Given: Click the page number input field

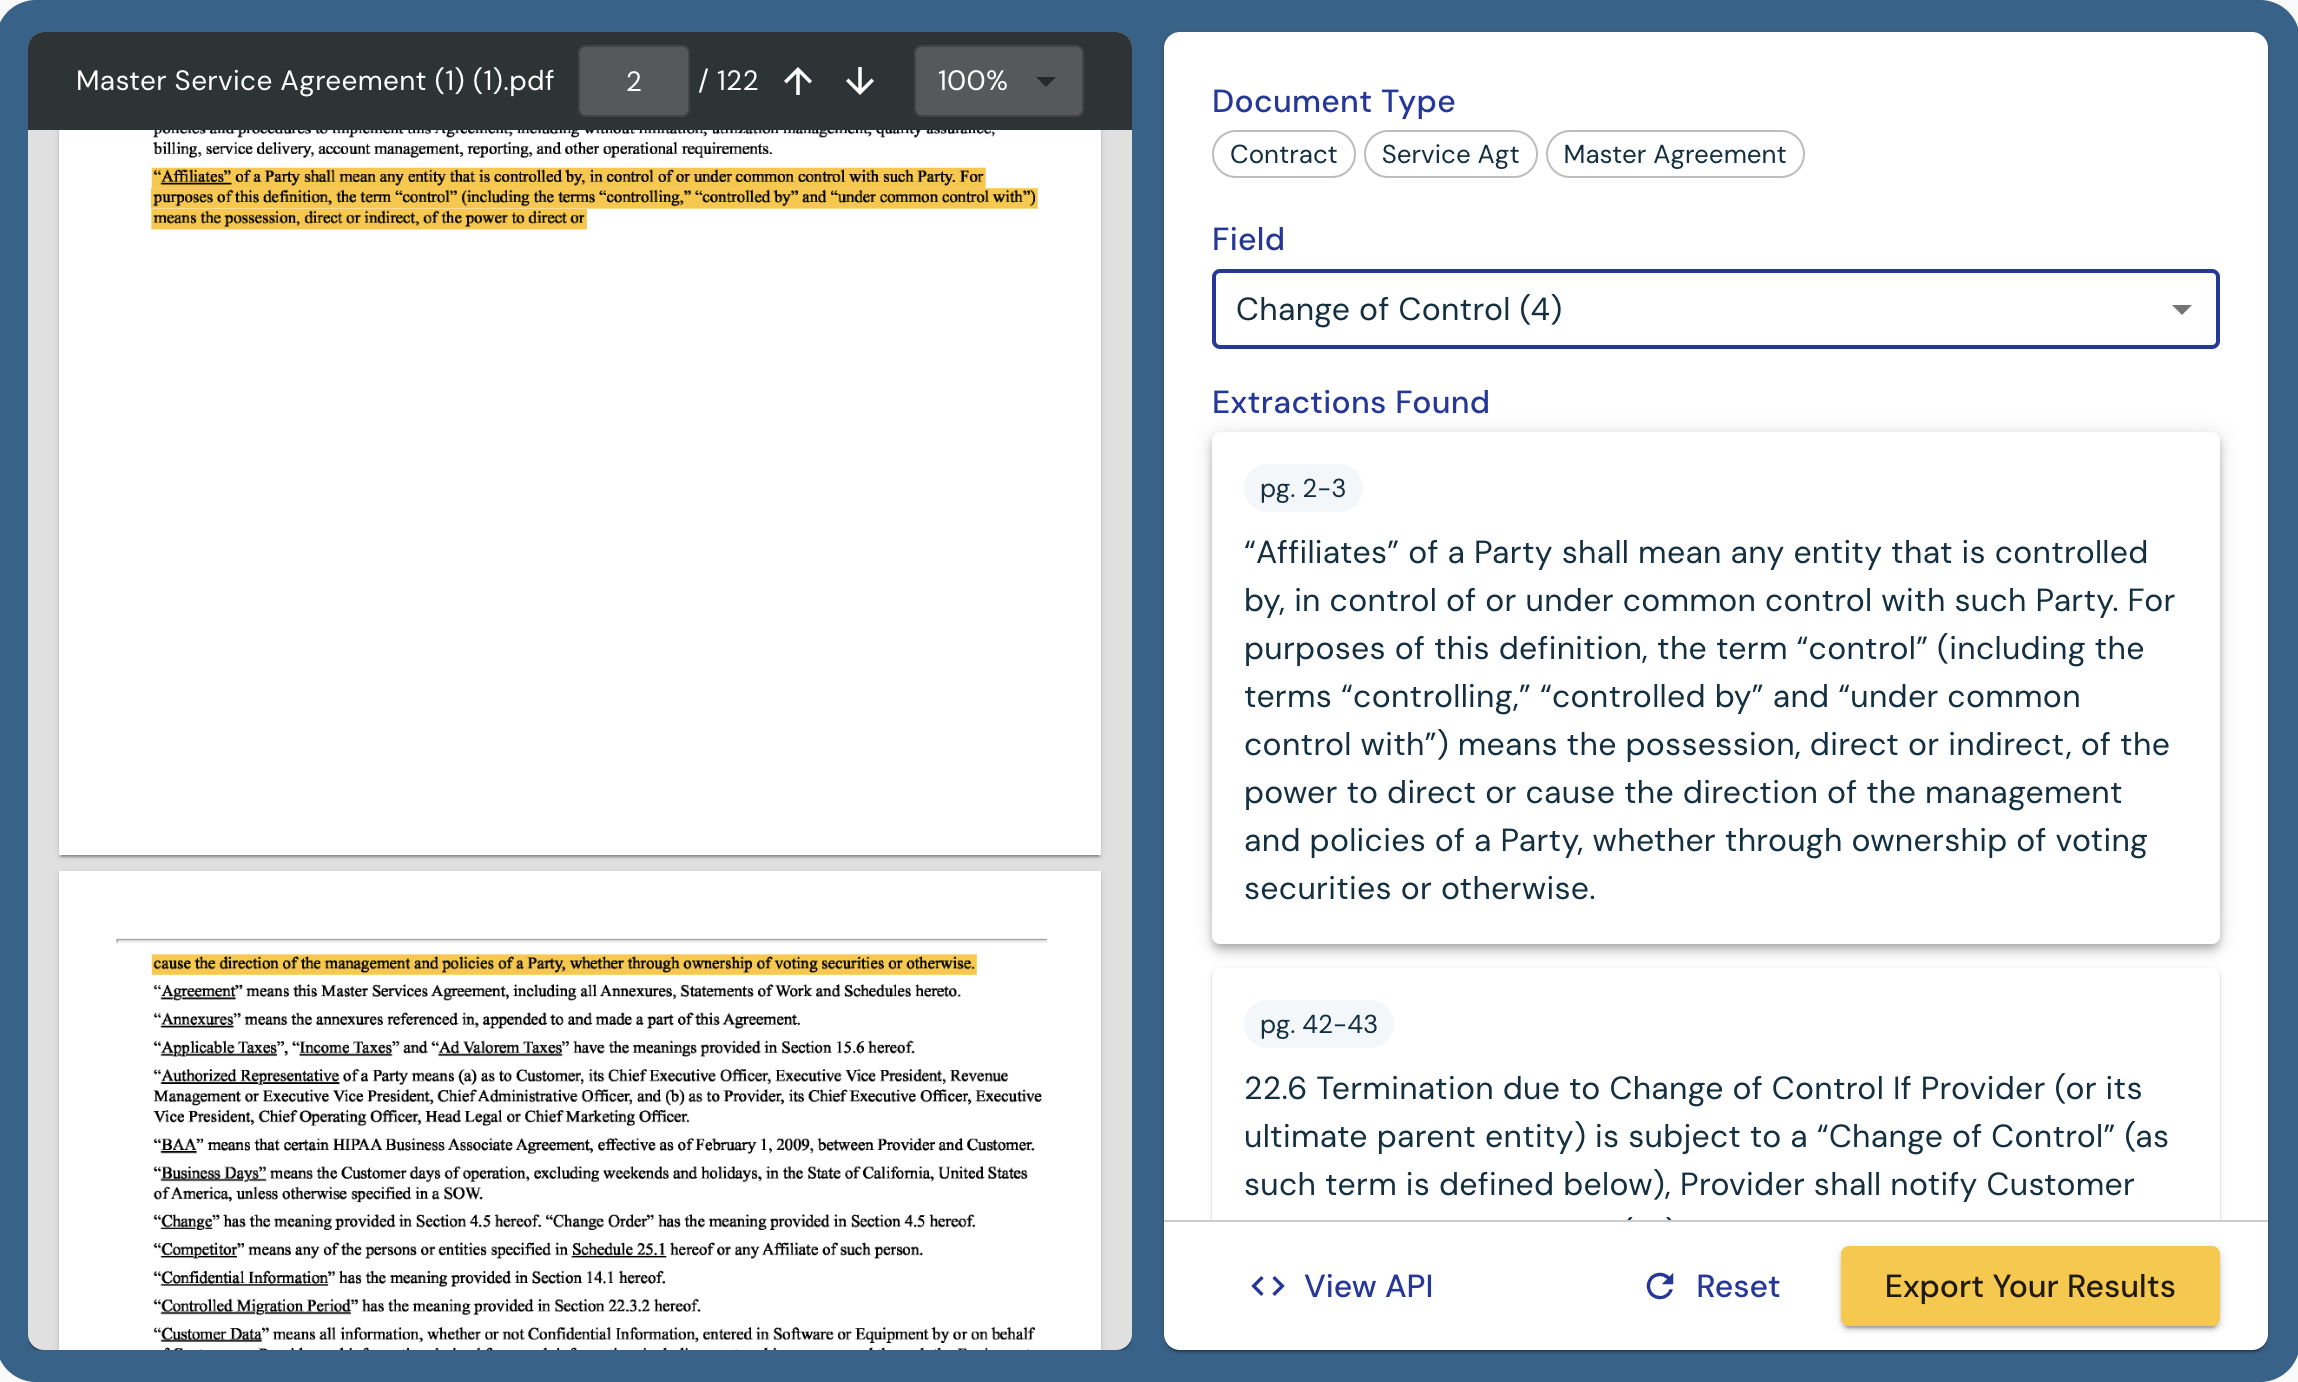Looking at the screenshot, I should 633,81.
